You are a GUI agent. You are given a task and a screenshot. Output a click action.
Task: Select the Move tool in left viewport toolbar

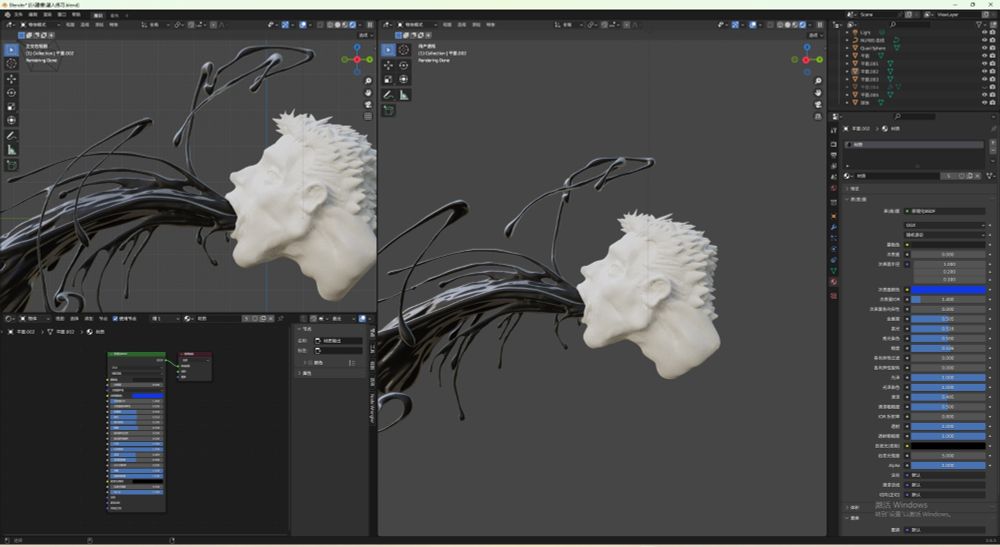point(12,78)
